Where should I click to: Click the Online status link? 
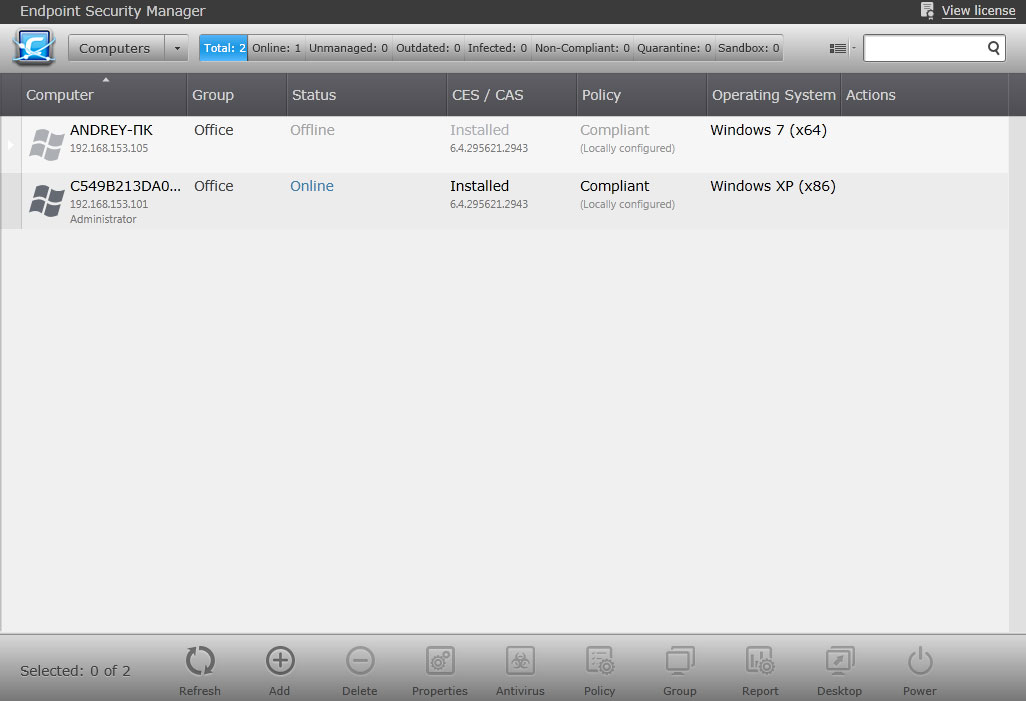click(x=311, y=186)
